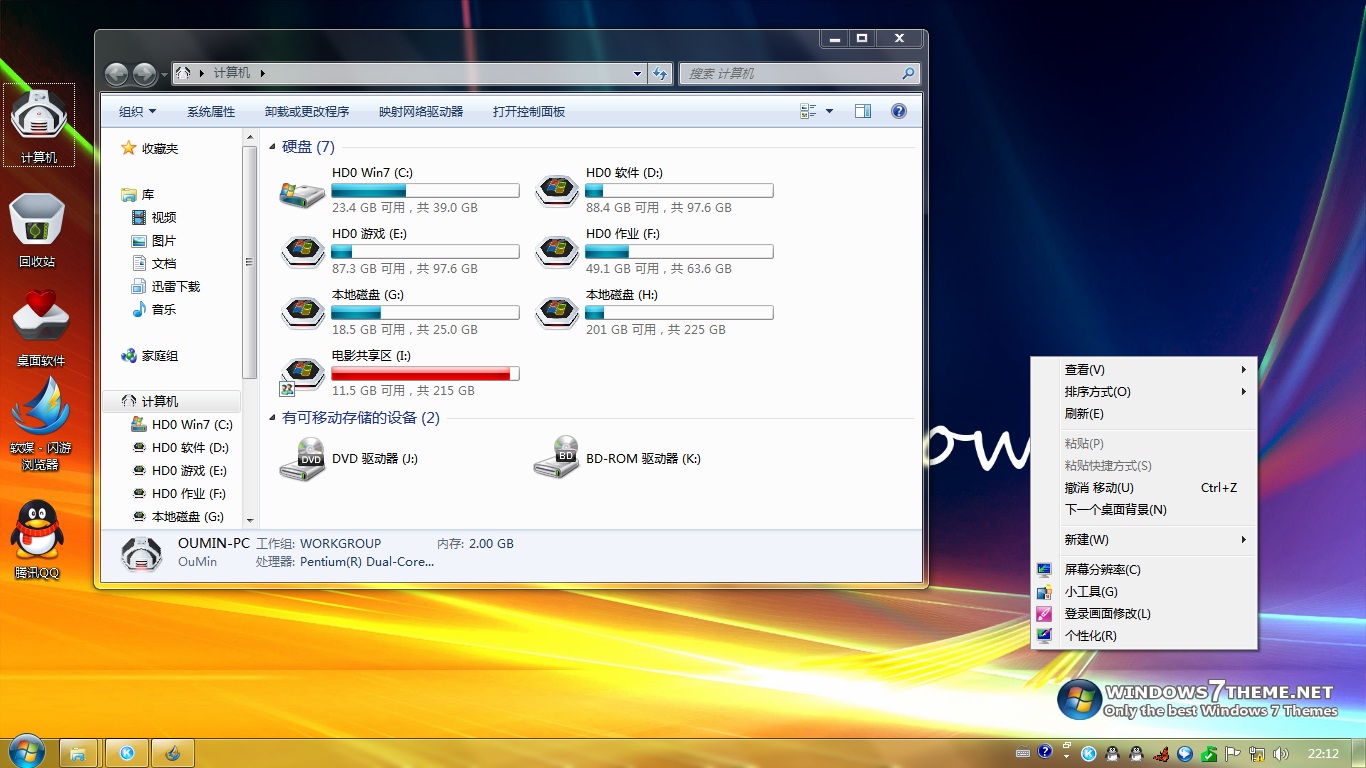Select 收藏夹 in navigation pane

pyautogui.click(x=149, y=149)
